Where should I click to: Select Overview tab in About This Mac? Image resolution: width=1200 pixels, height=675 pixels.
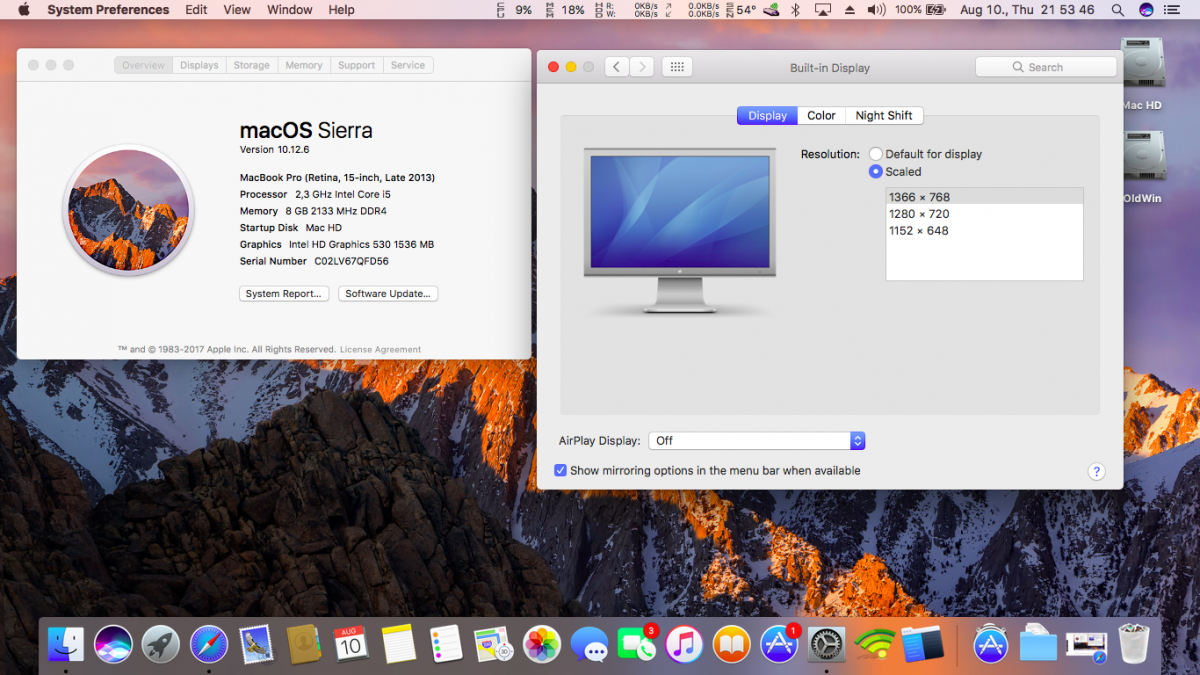coord(143,65)
